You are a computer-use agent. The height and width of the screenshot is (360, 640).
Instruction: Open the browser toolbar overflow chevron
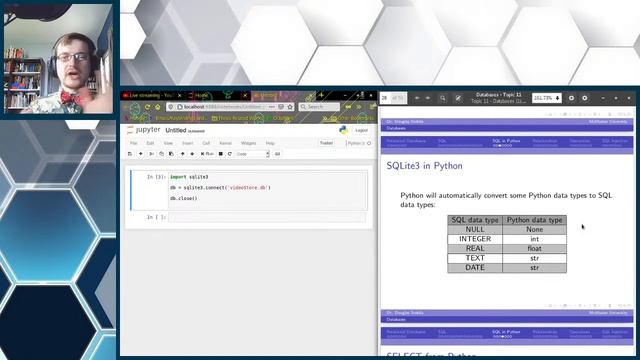tap(359, 107)
